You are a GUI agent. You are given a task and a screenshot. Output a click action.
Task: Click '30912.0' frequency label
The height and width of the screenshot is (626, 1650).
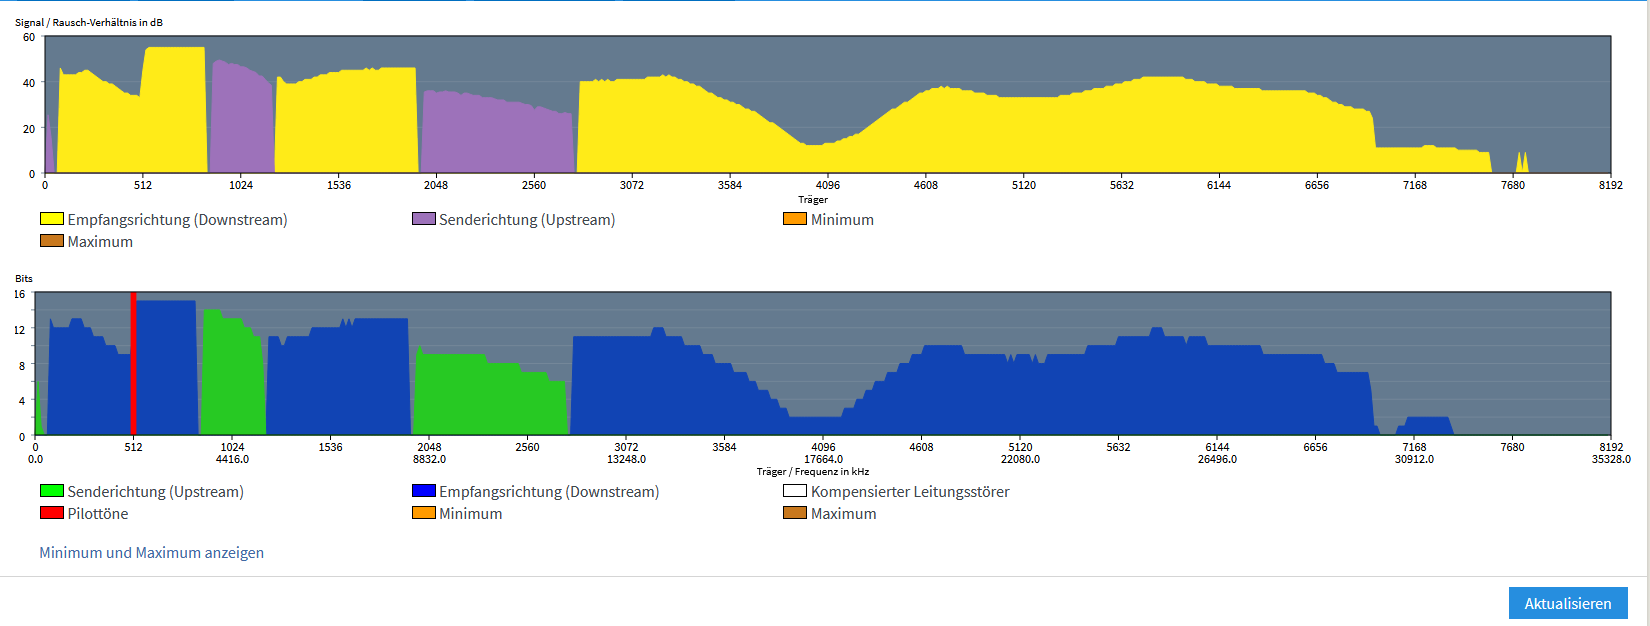[1414, 460]
